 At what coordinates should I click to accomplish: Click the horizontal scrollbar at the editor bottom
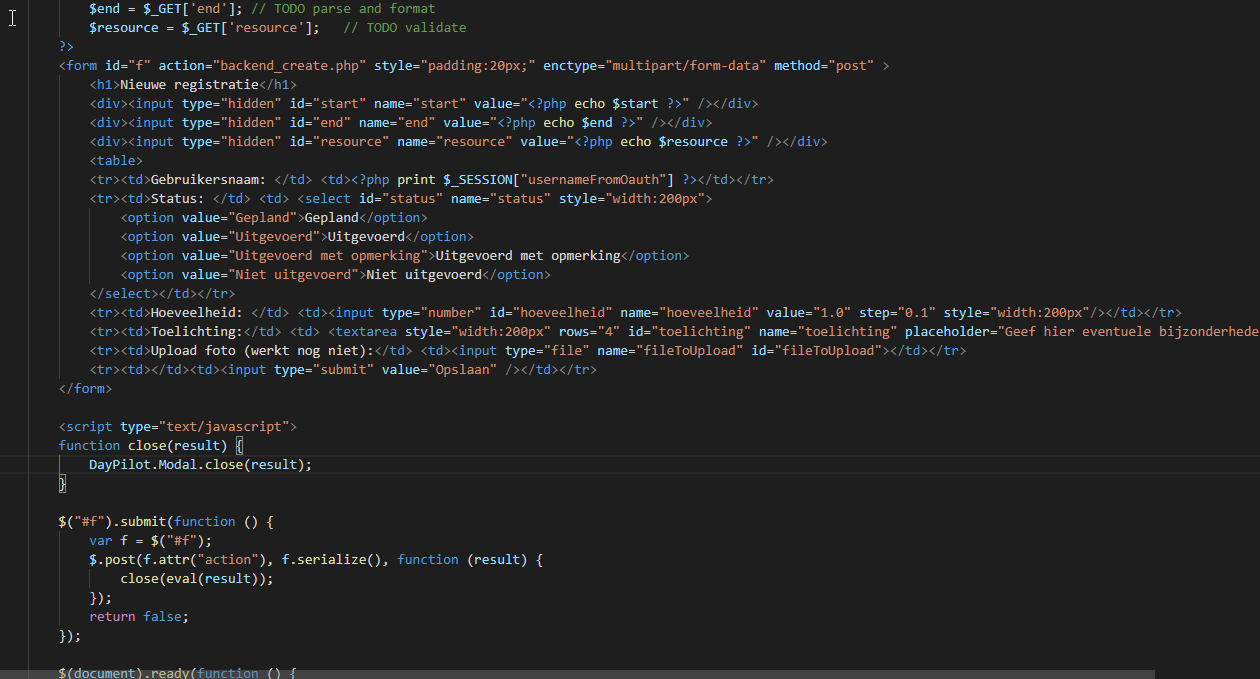(x=577, y=675)
